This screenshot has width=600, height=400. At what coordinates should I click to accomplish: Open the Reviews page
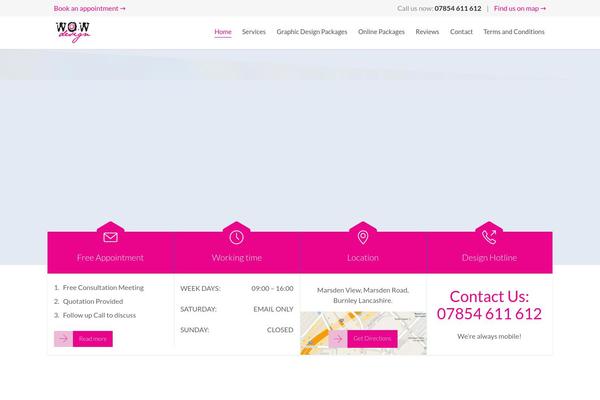pyautogui.click(x=427, y=32)
